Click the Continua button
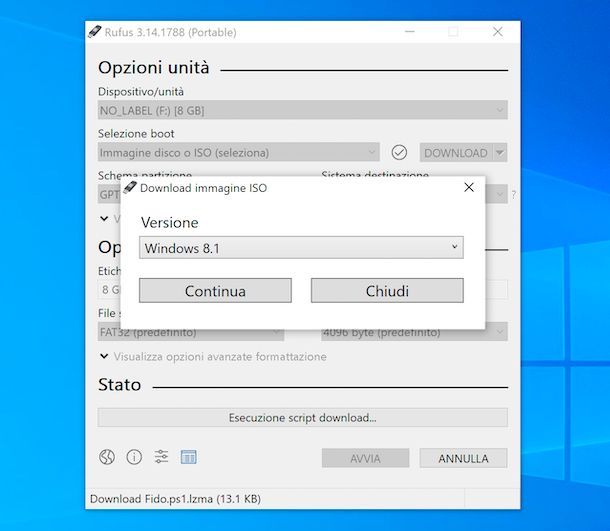Screen dimensions: 610x531 [x=215, y=291]
